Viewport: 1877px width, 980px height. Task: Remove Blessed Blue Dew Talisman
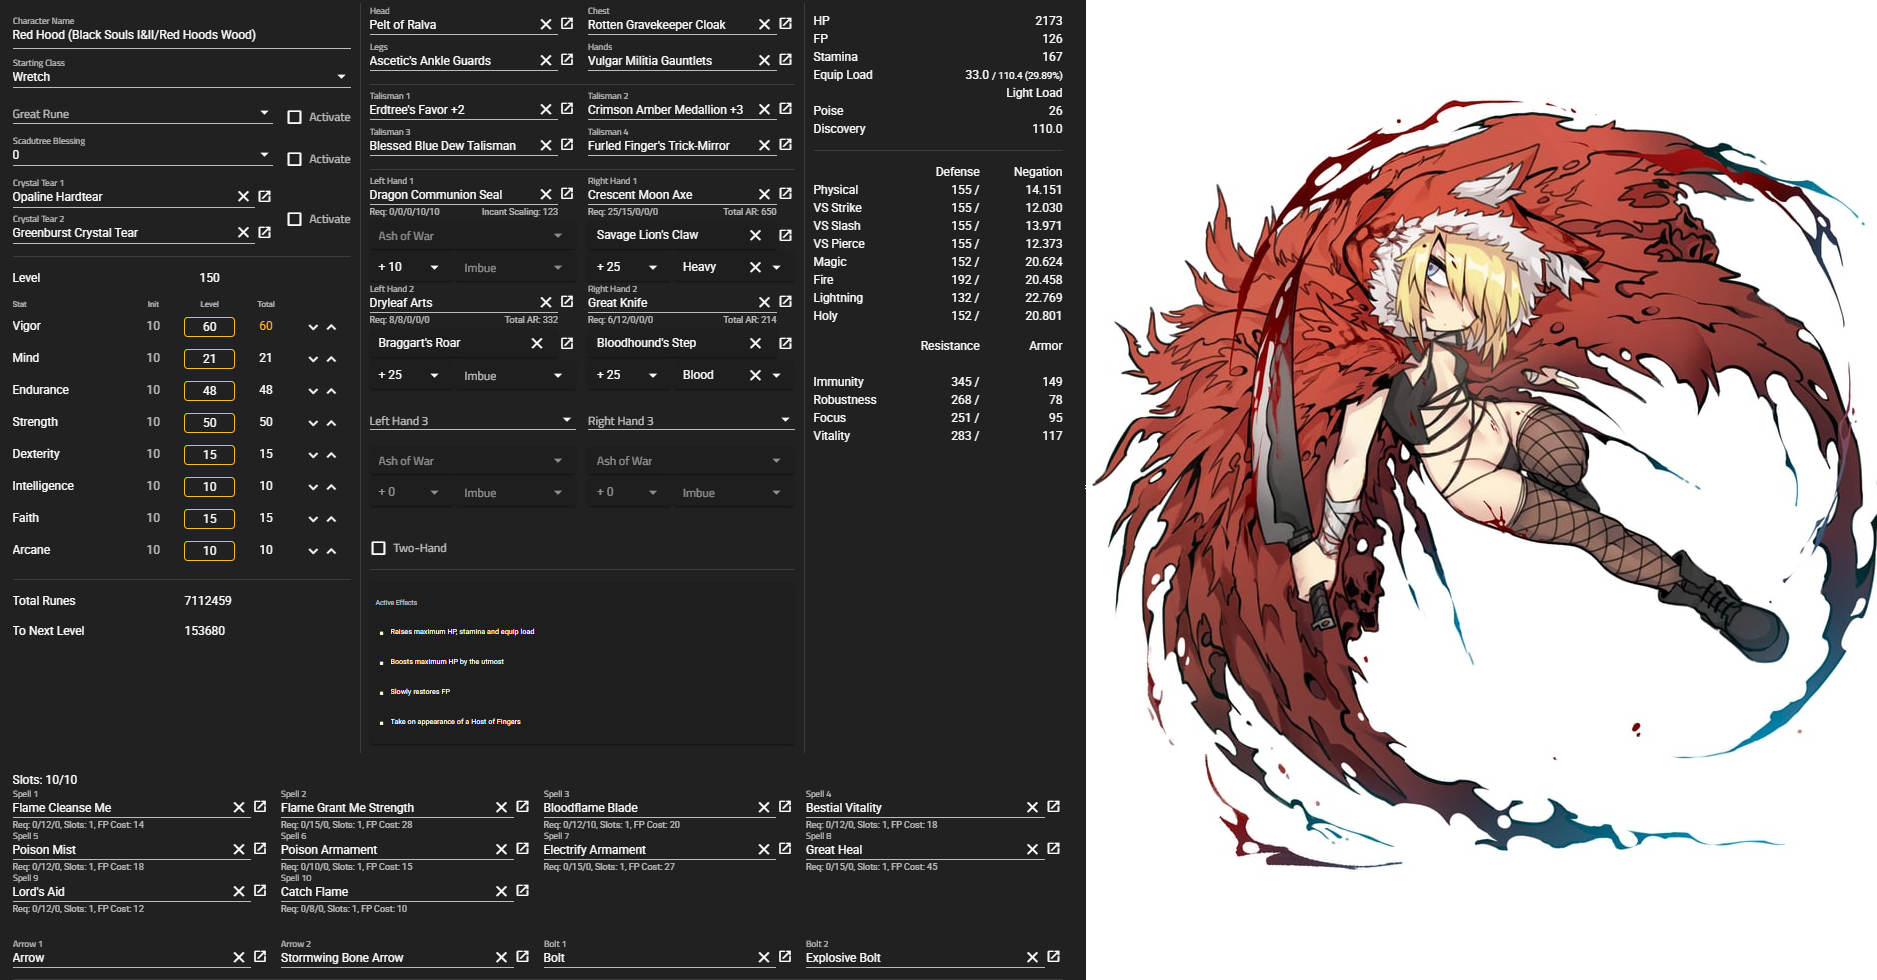tap(546, 145)
